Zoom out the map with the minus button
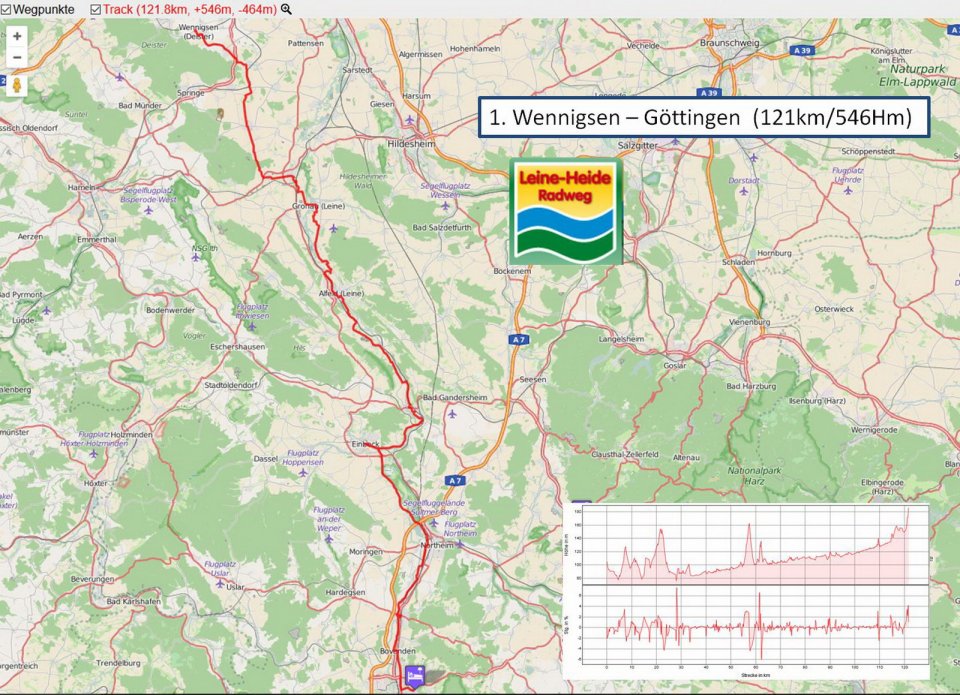The height and width of the screenshot is (695, 960). click(17, 58)
